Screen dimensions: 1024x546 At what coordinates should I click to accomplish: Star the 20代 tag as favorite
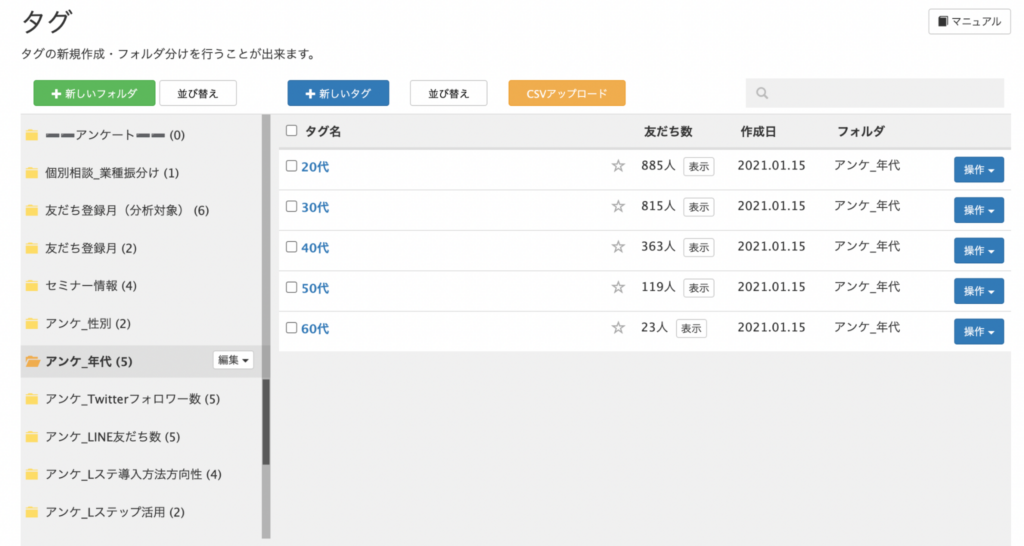(618, 166)
